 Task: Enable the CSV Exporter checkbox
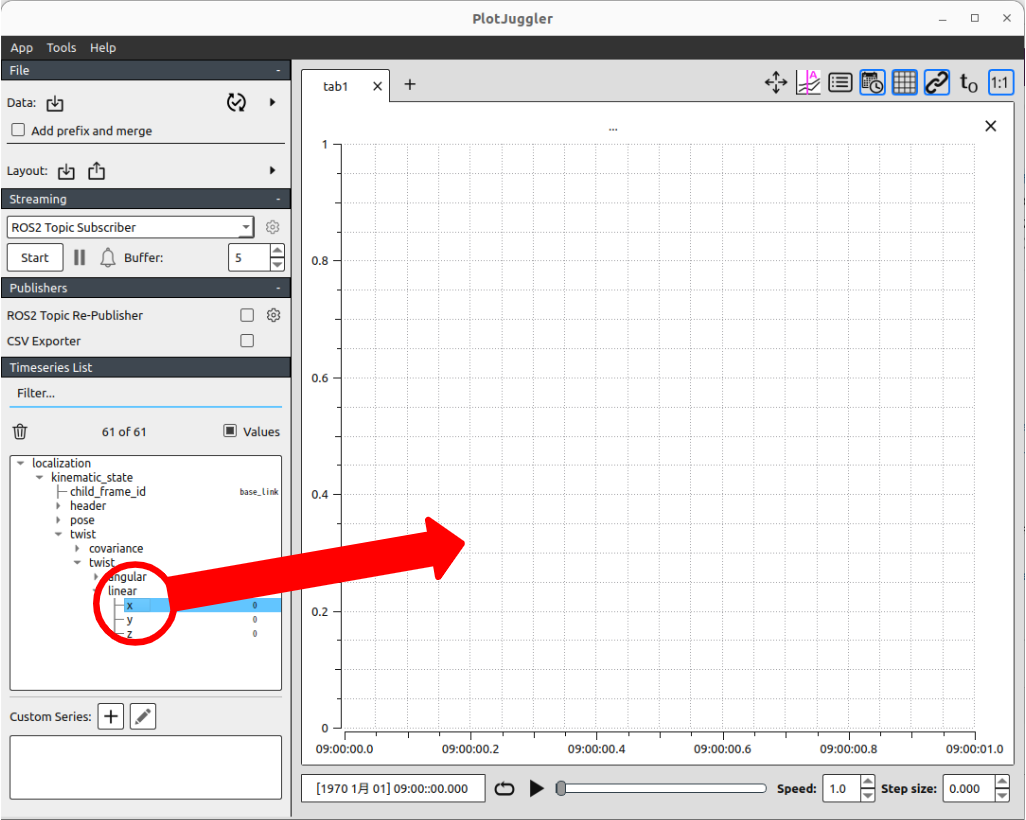tap(247, 341)
